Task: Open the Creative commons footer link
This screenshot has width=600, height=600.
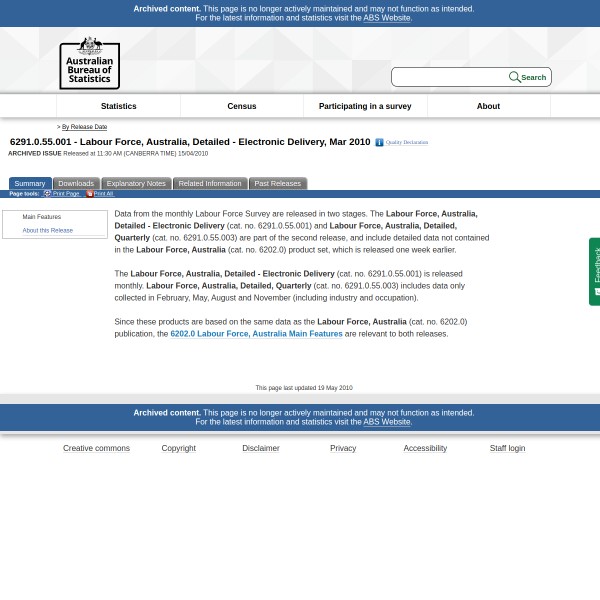Action: tap(96, 448)
